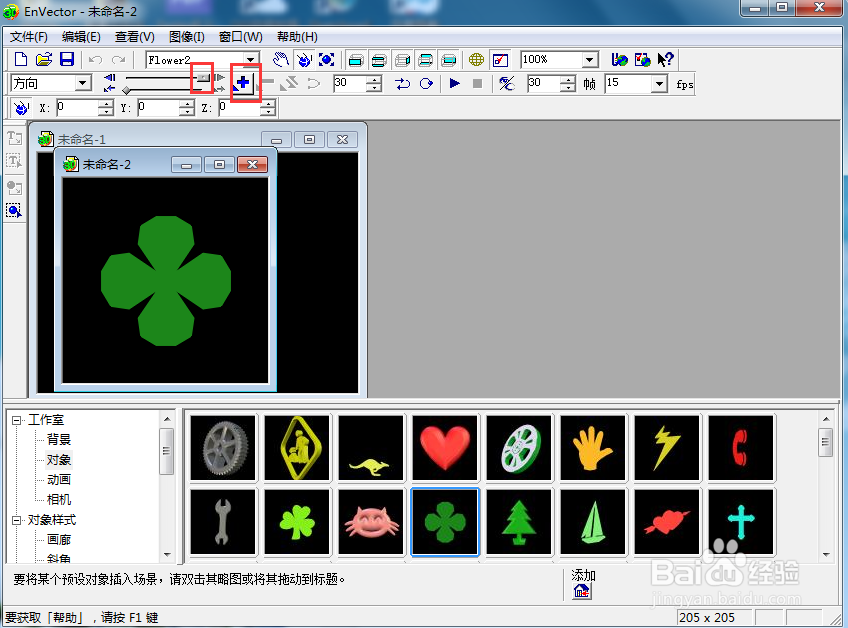The width and height of the screenshot is (848, 628).
Task: Click the Y coordinate input field
Action: [158, 108]
